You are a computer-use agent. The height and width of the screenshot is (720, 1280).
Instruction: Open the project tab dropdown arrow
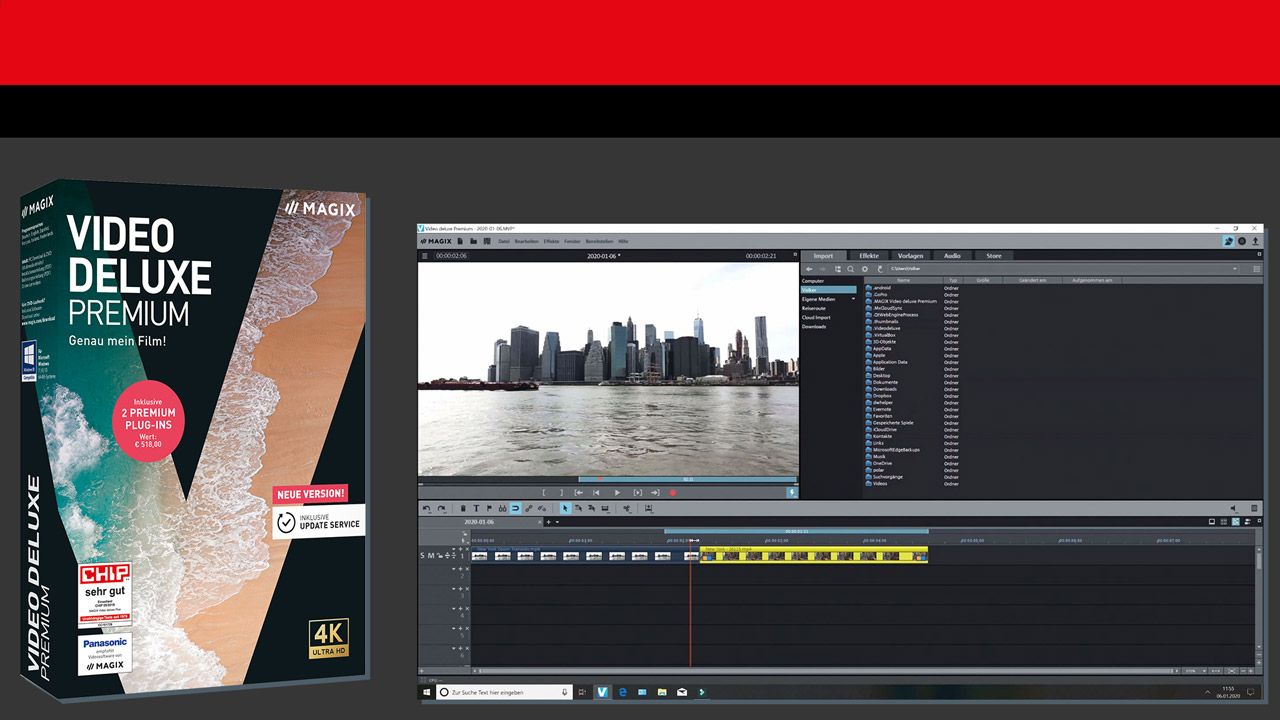556,522
